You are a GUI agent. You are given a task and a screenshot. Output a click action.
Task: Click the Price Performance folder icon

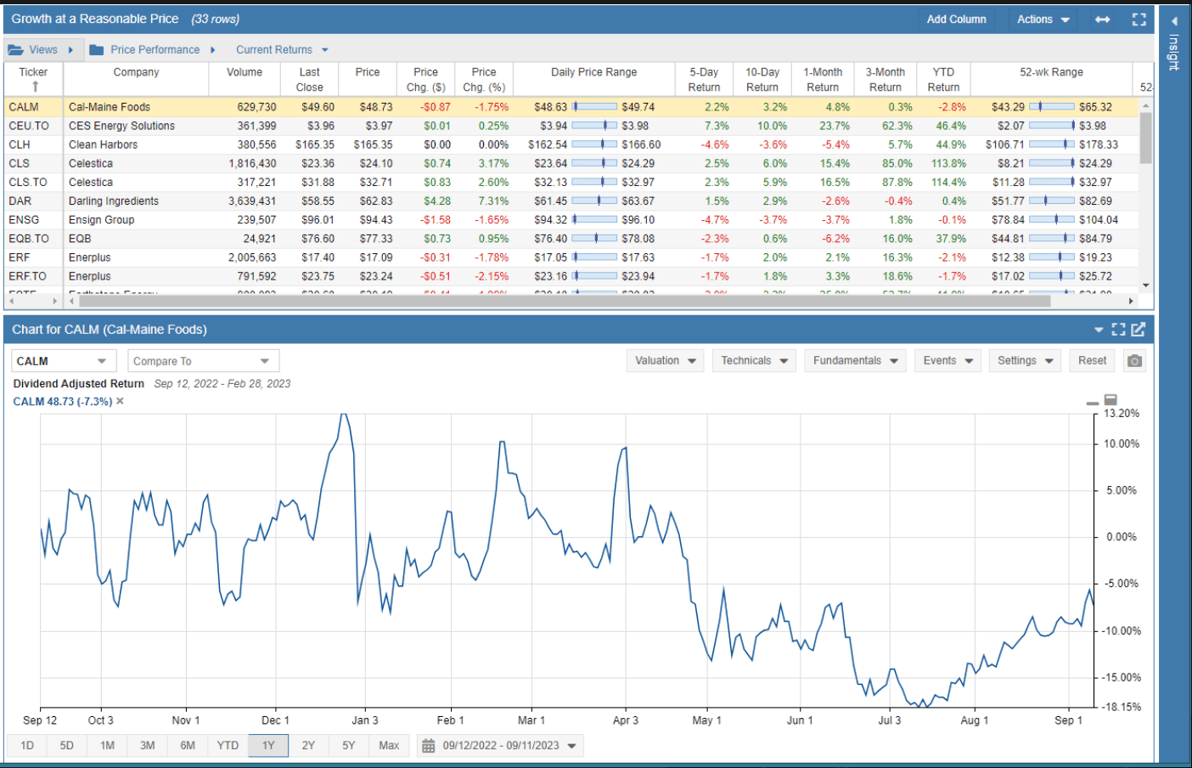97,50
